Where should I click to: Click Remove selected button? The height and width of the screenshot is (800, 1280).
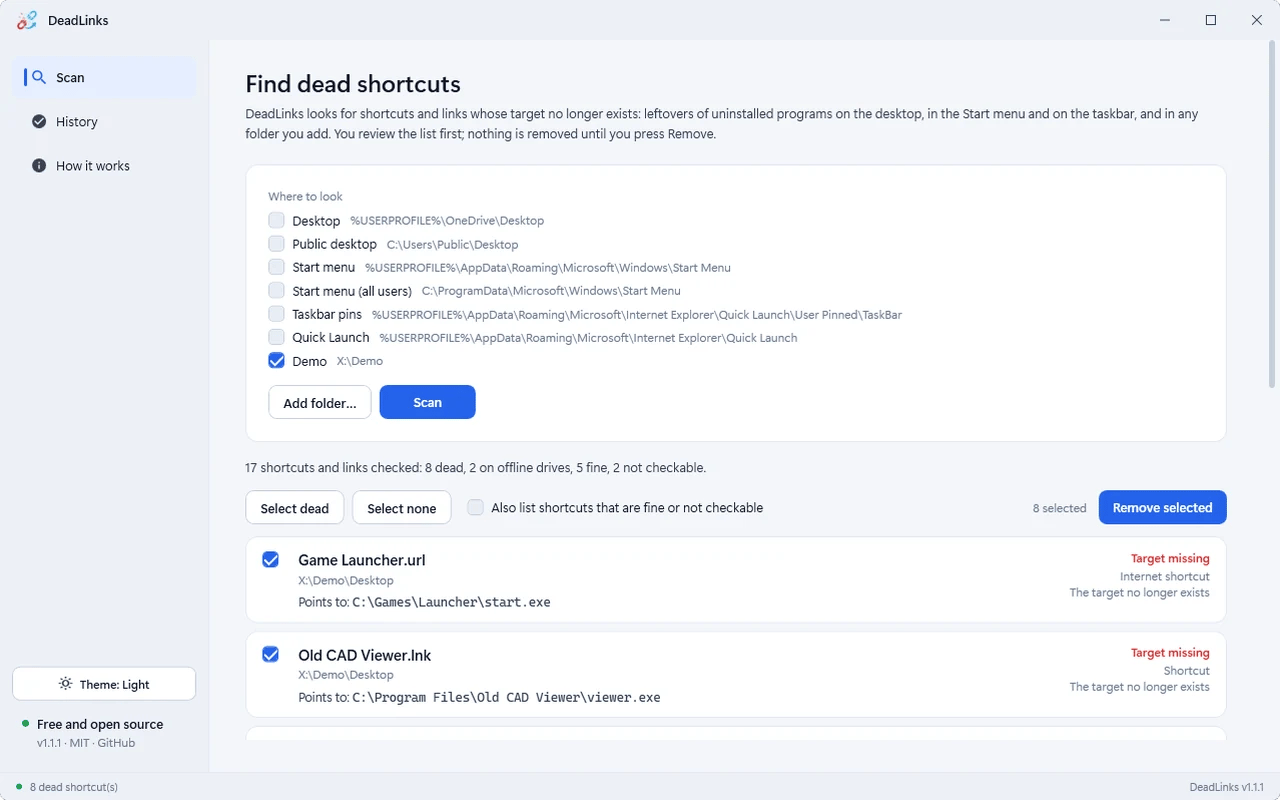click(x=1162, y=507)
